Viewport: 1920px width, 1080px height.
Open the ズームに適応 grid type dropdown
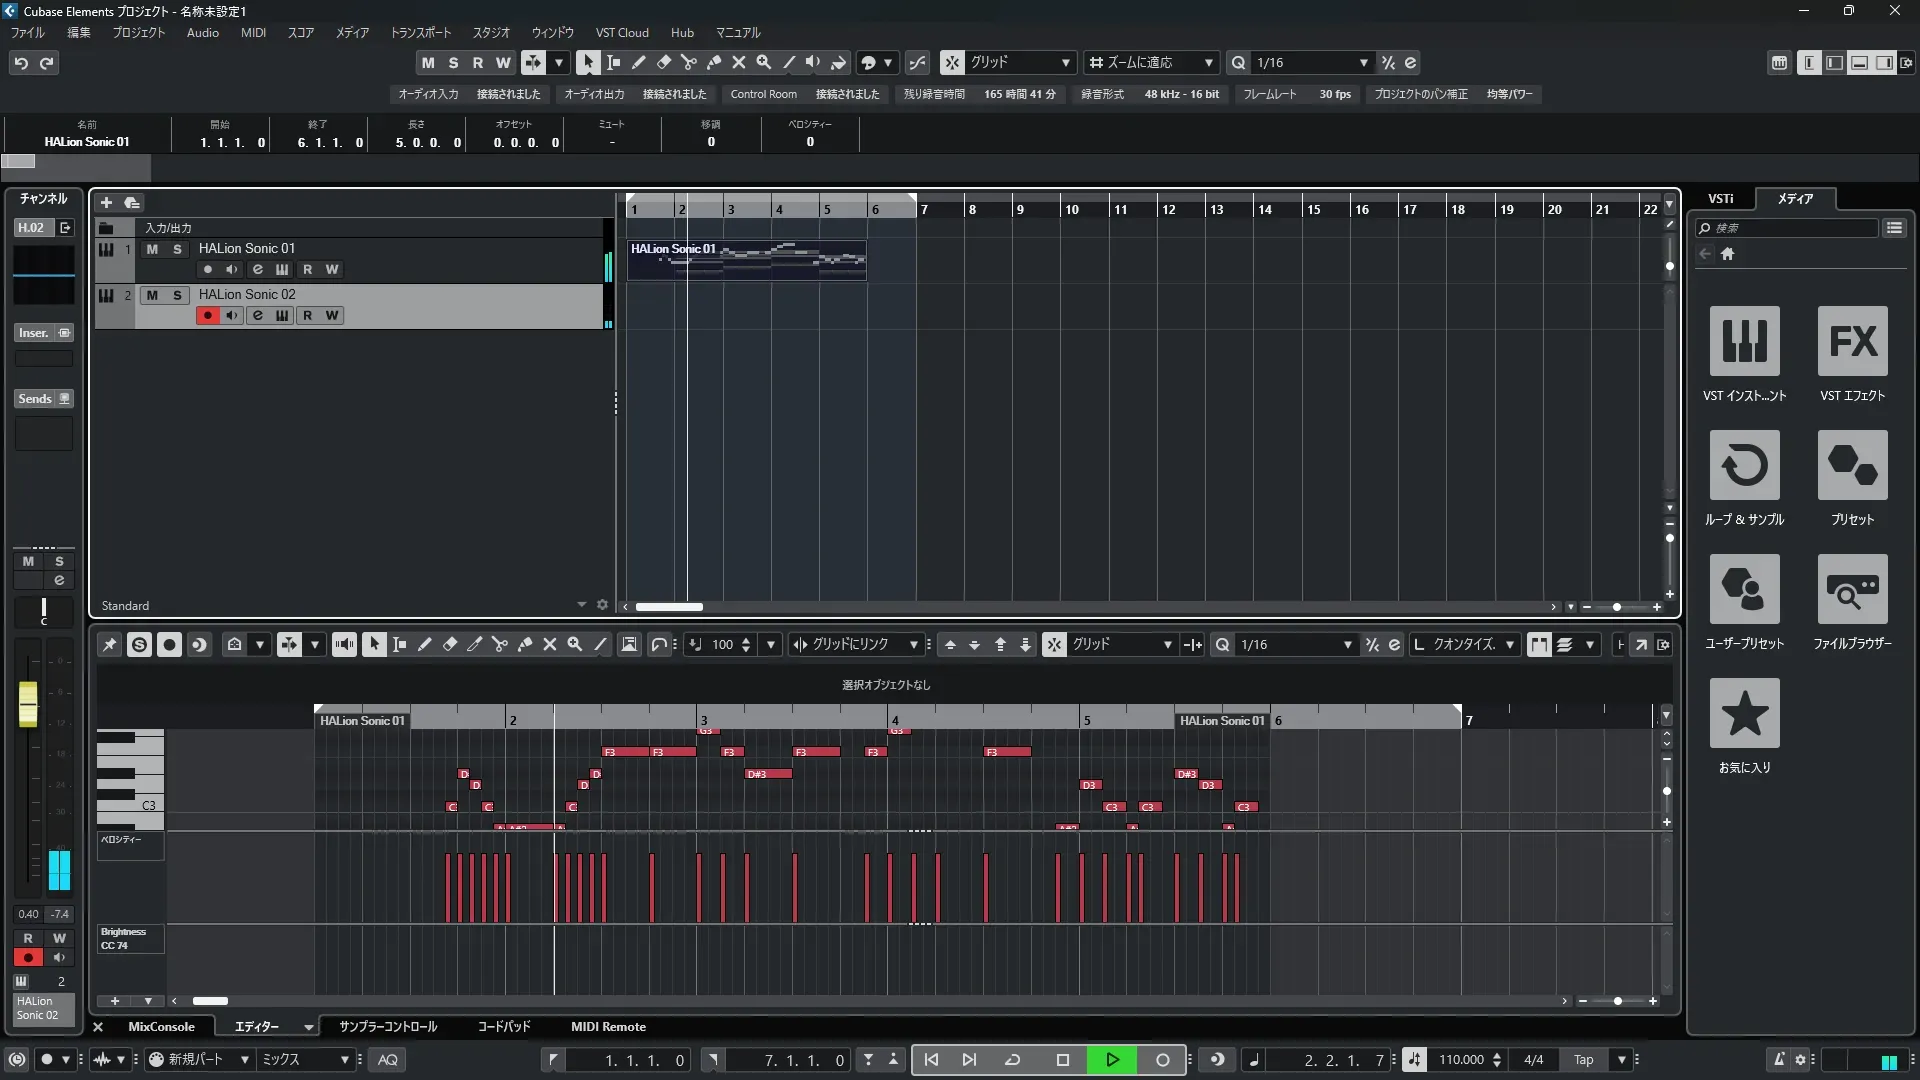click(1208, 63)
